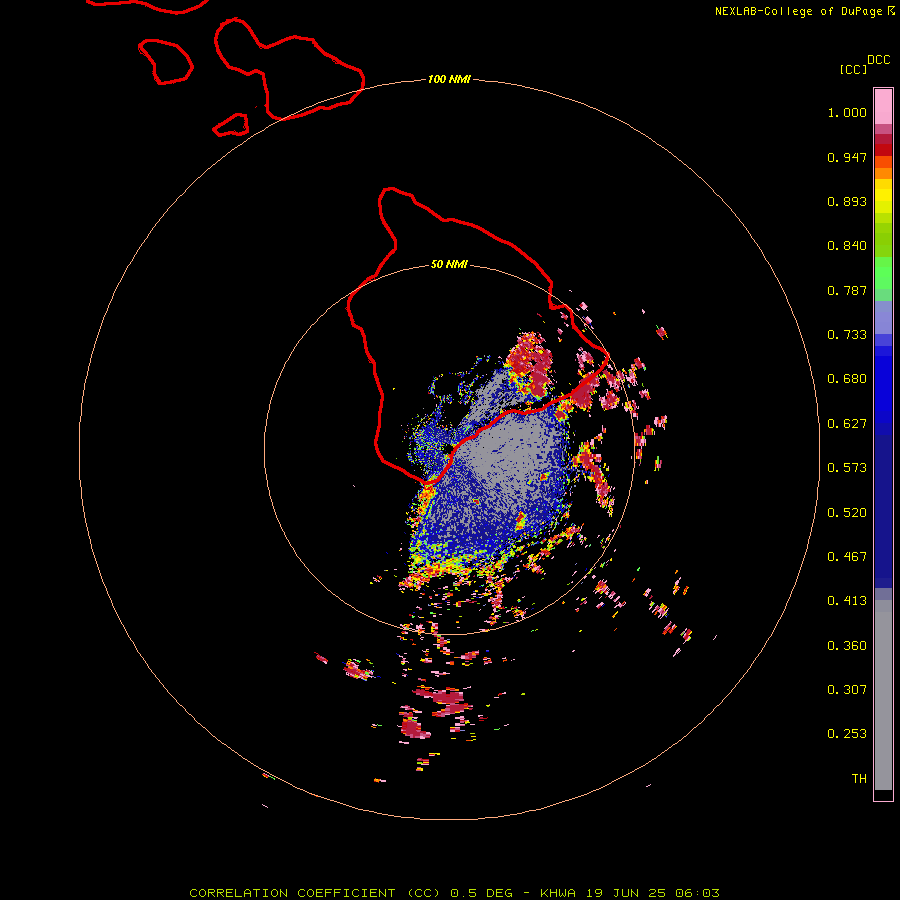The height and width of the screenshot is (900, 900).
Task: Click the 0.360 legend value
Action: [847, 646]
